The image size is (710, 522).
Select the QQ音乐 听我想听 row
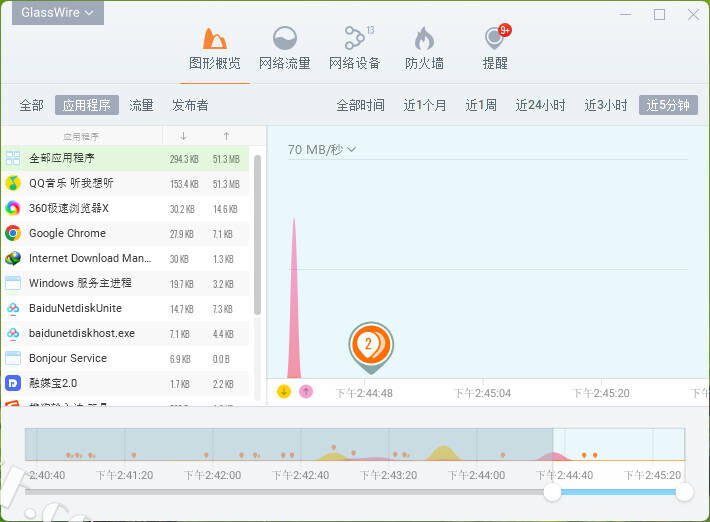click(x=125, y=183)
